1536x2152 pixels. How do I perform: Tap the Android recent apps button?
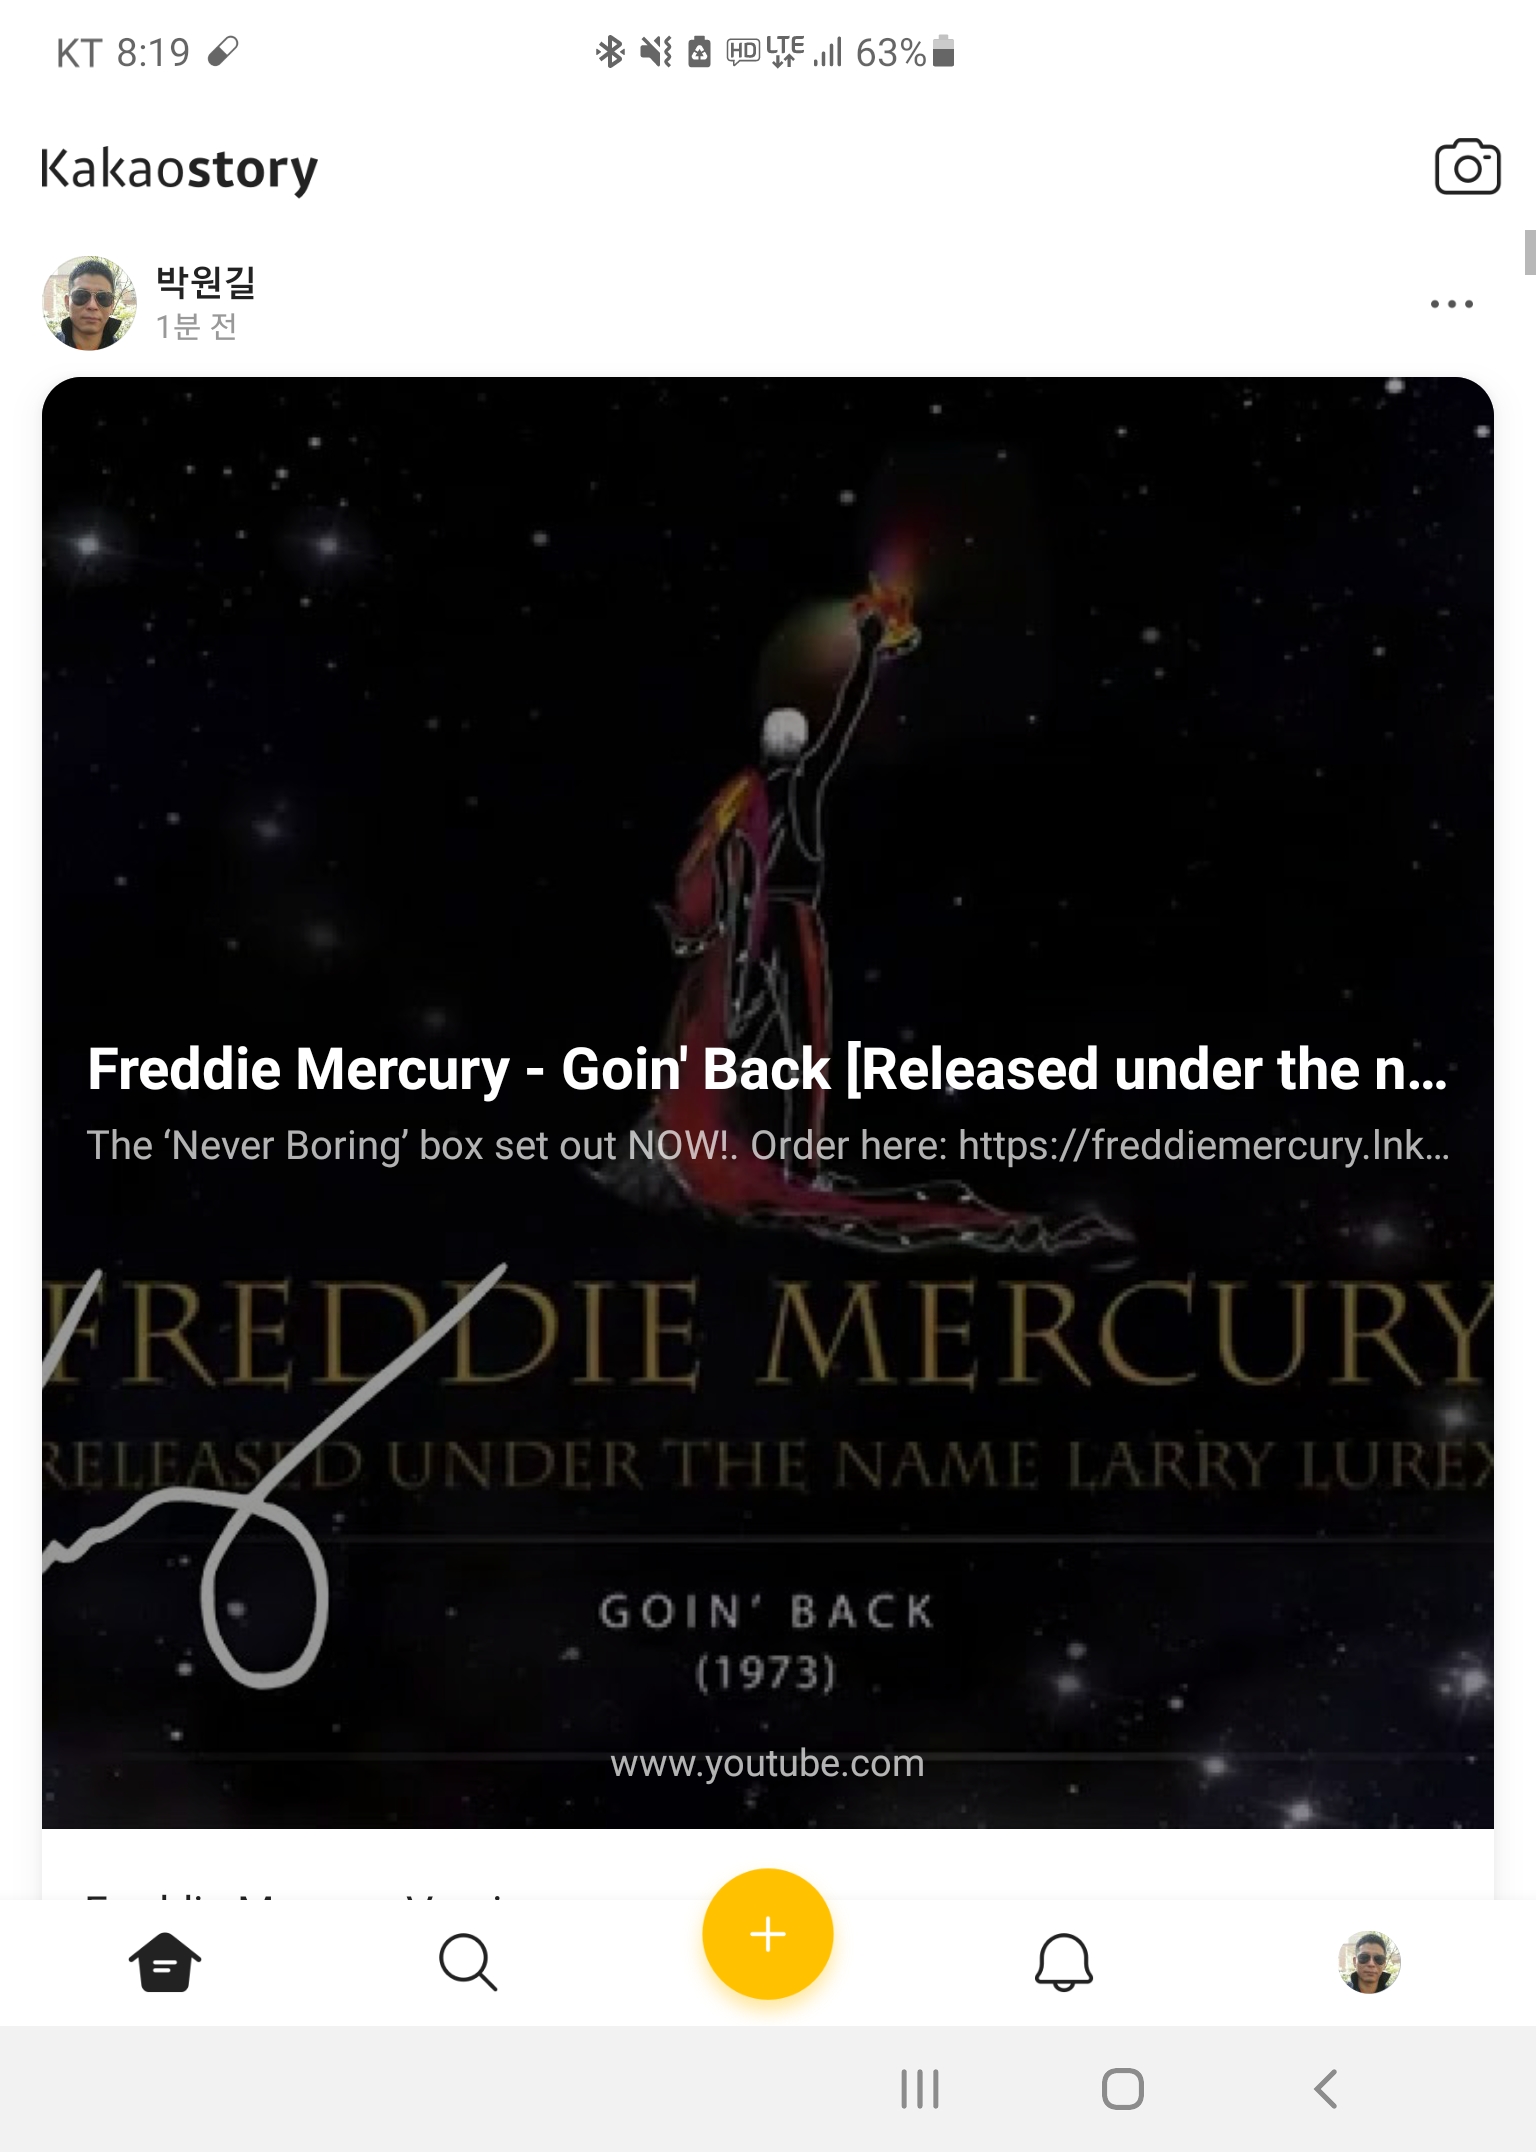[920, 2089]
